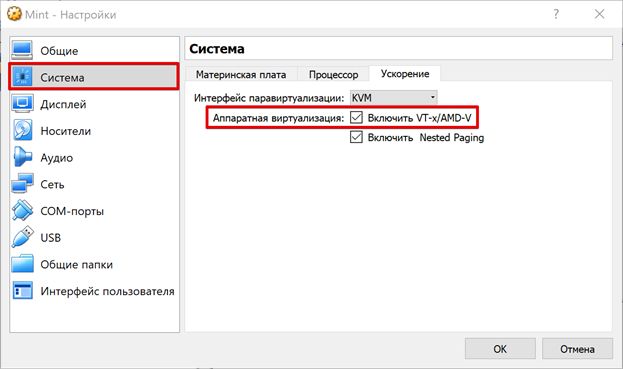Viewport: 623px width, 369px height.
Task: Select Интерфейс пользователя label in sidebar
Action: 107,292
